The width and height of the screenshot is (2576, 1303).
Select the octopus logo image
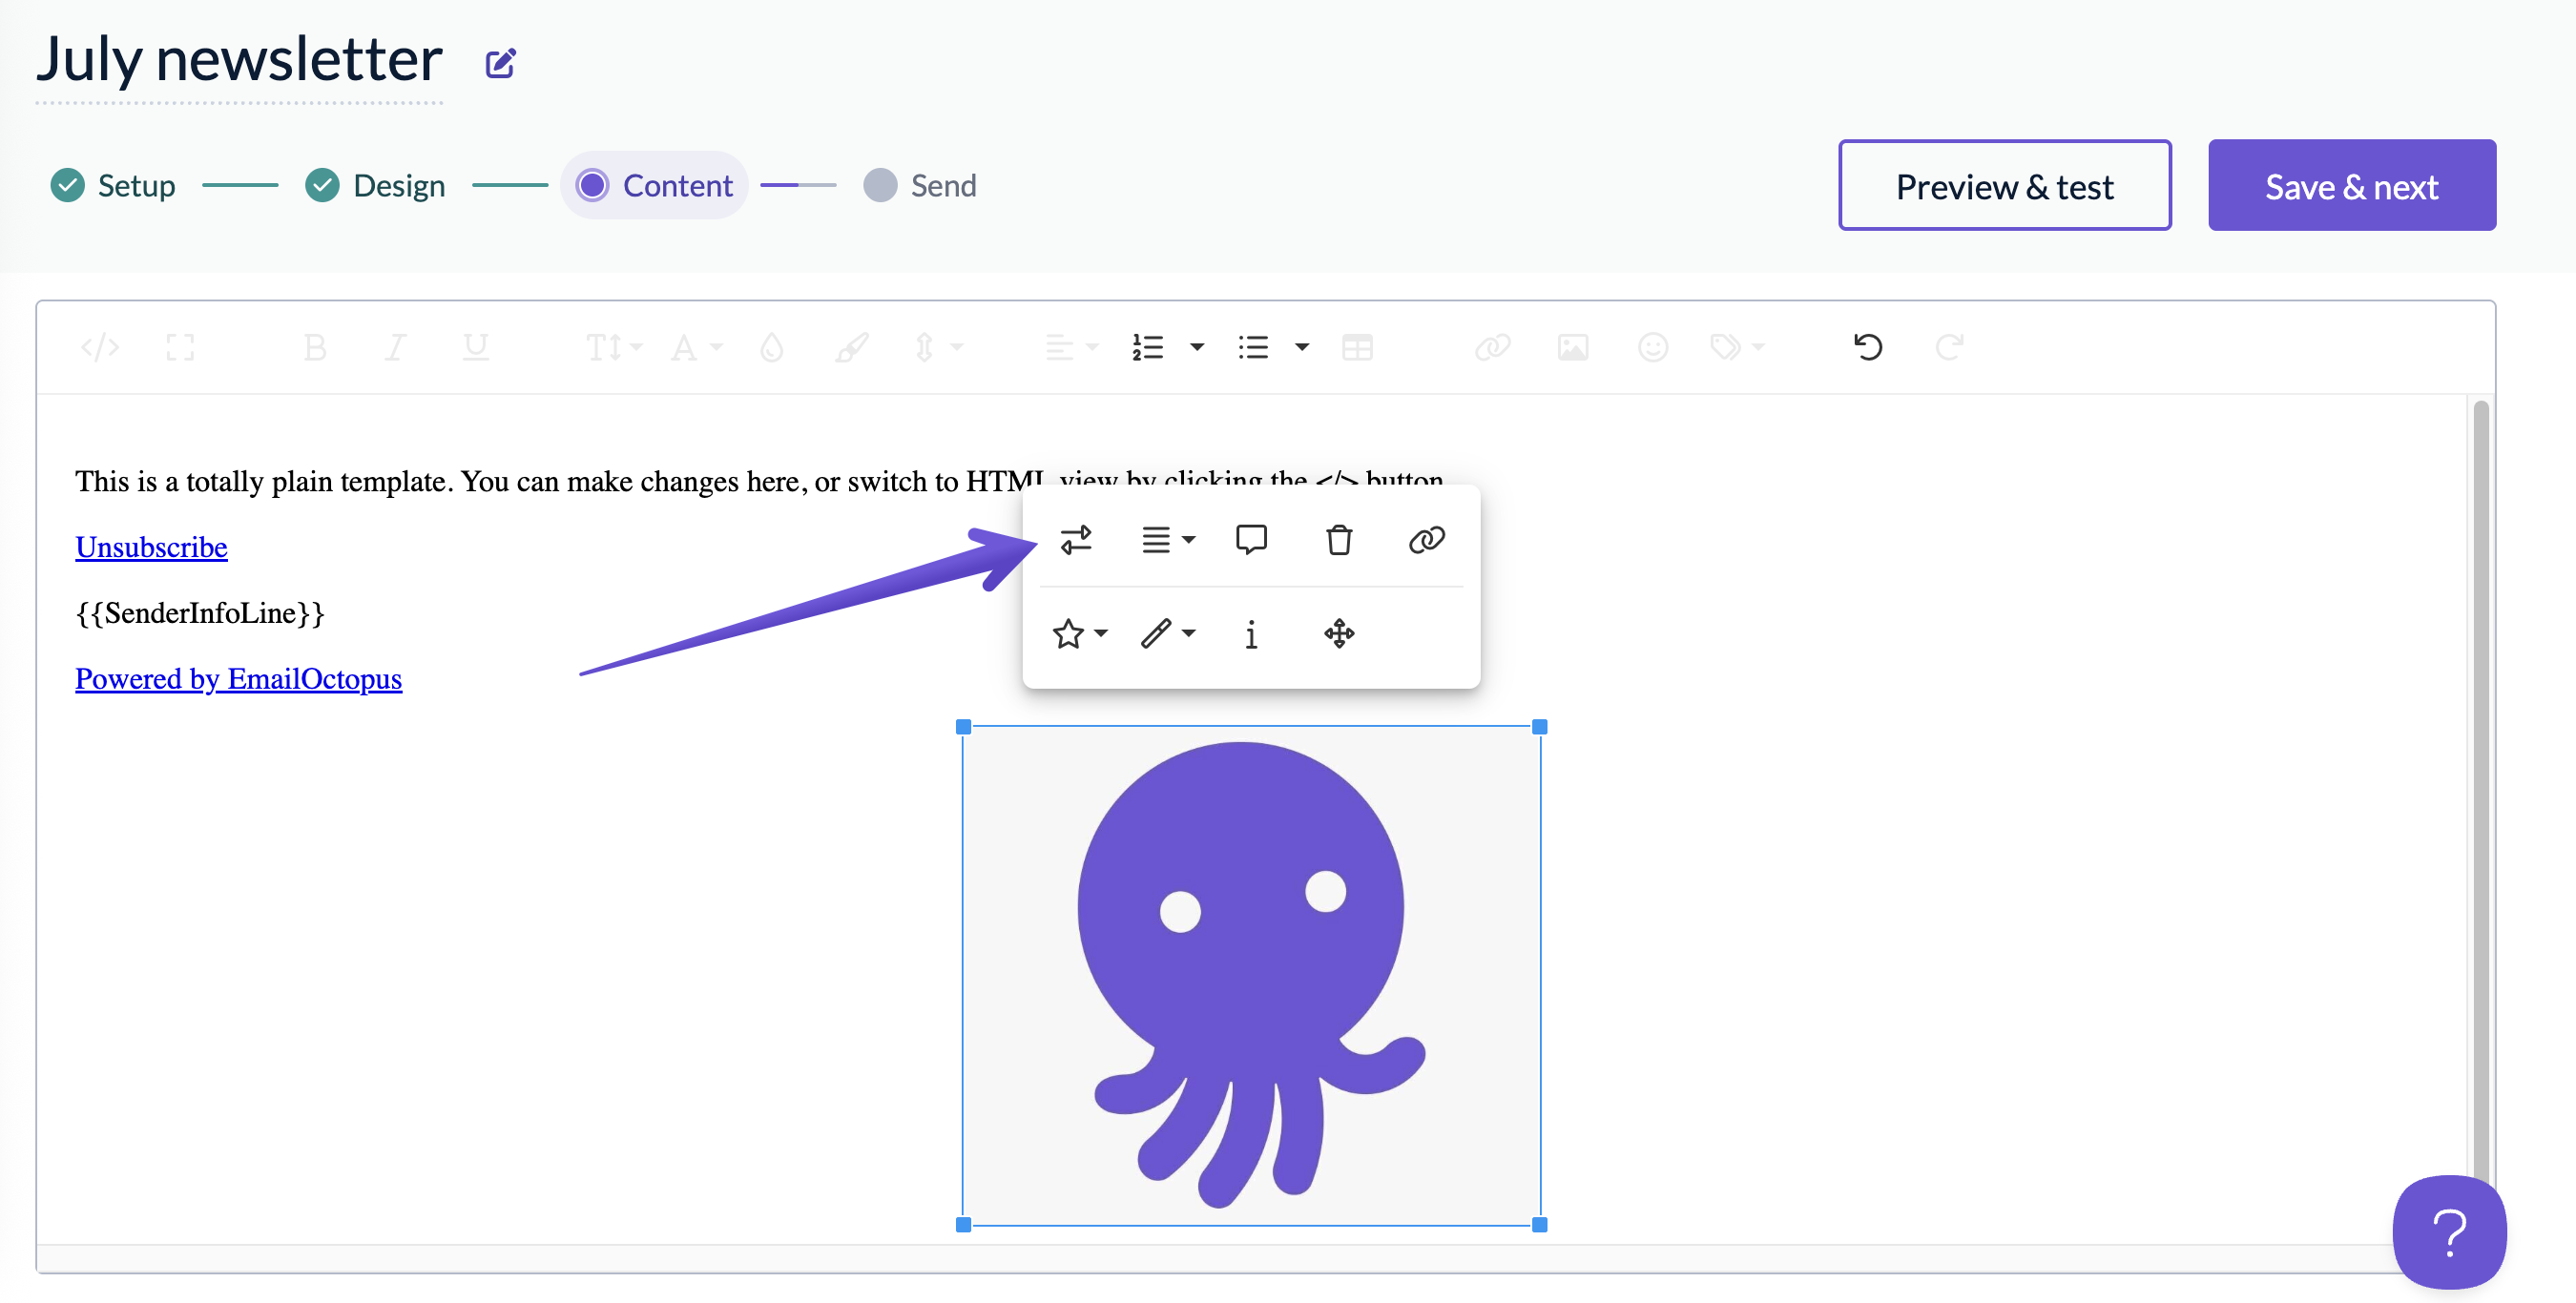[x=1251, y=976]
